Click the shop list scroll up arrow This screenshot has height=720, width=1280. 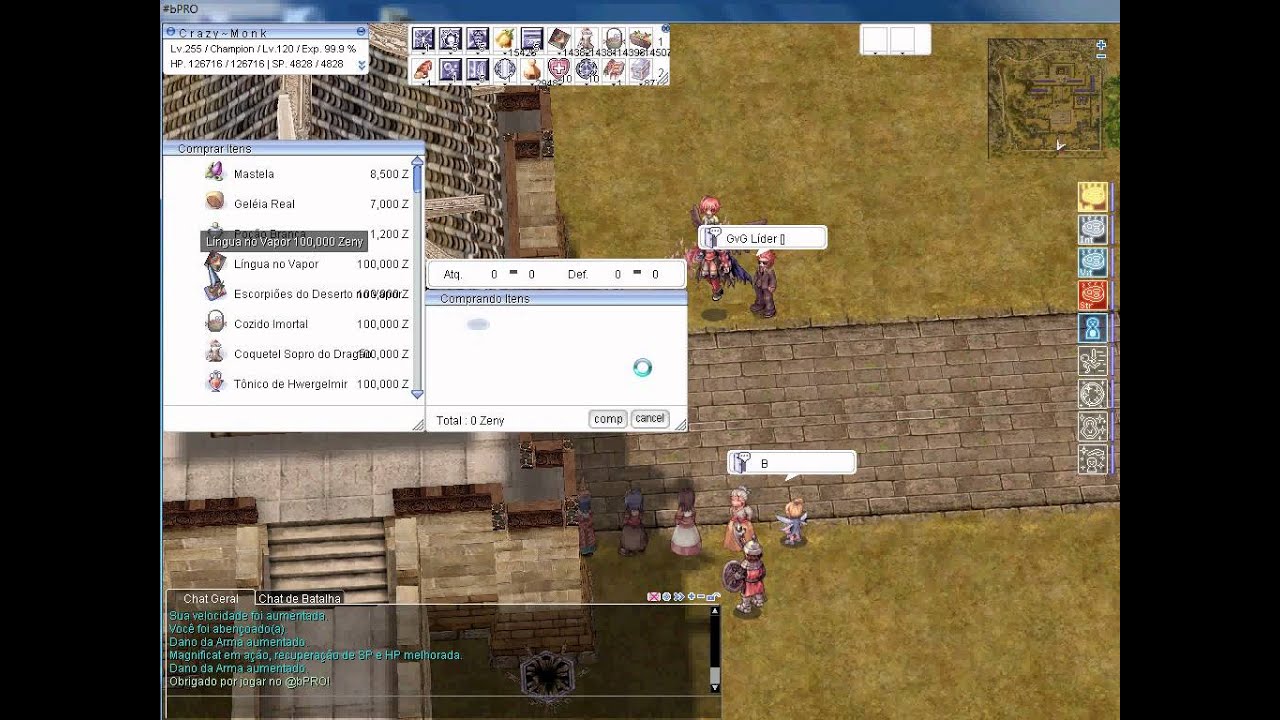(x=417, y=161)
